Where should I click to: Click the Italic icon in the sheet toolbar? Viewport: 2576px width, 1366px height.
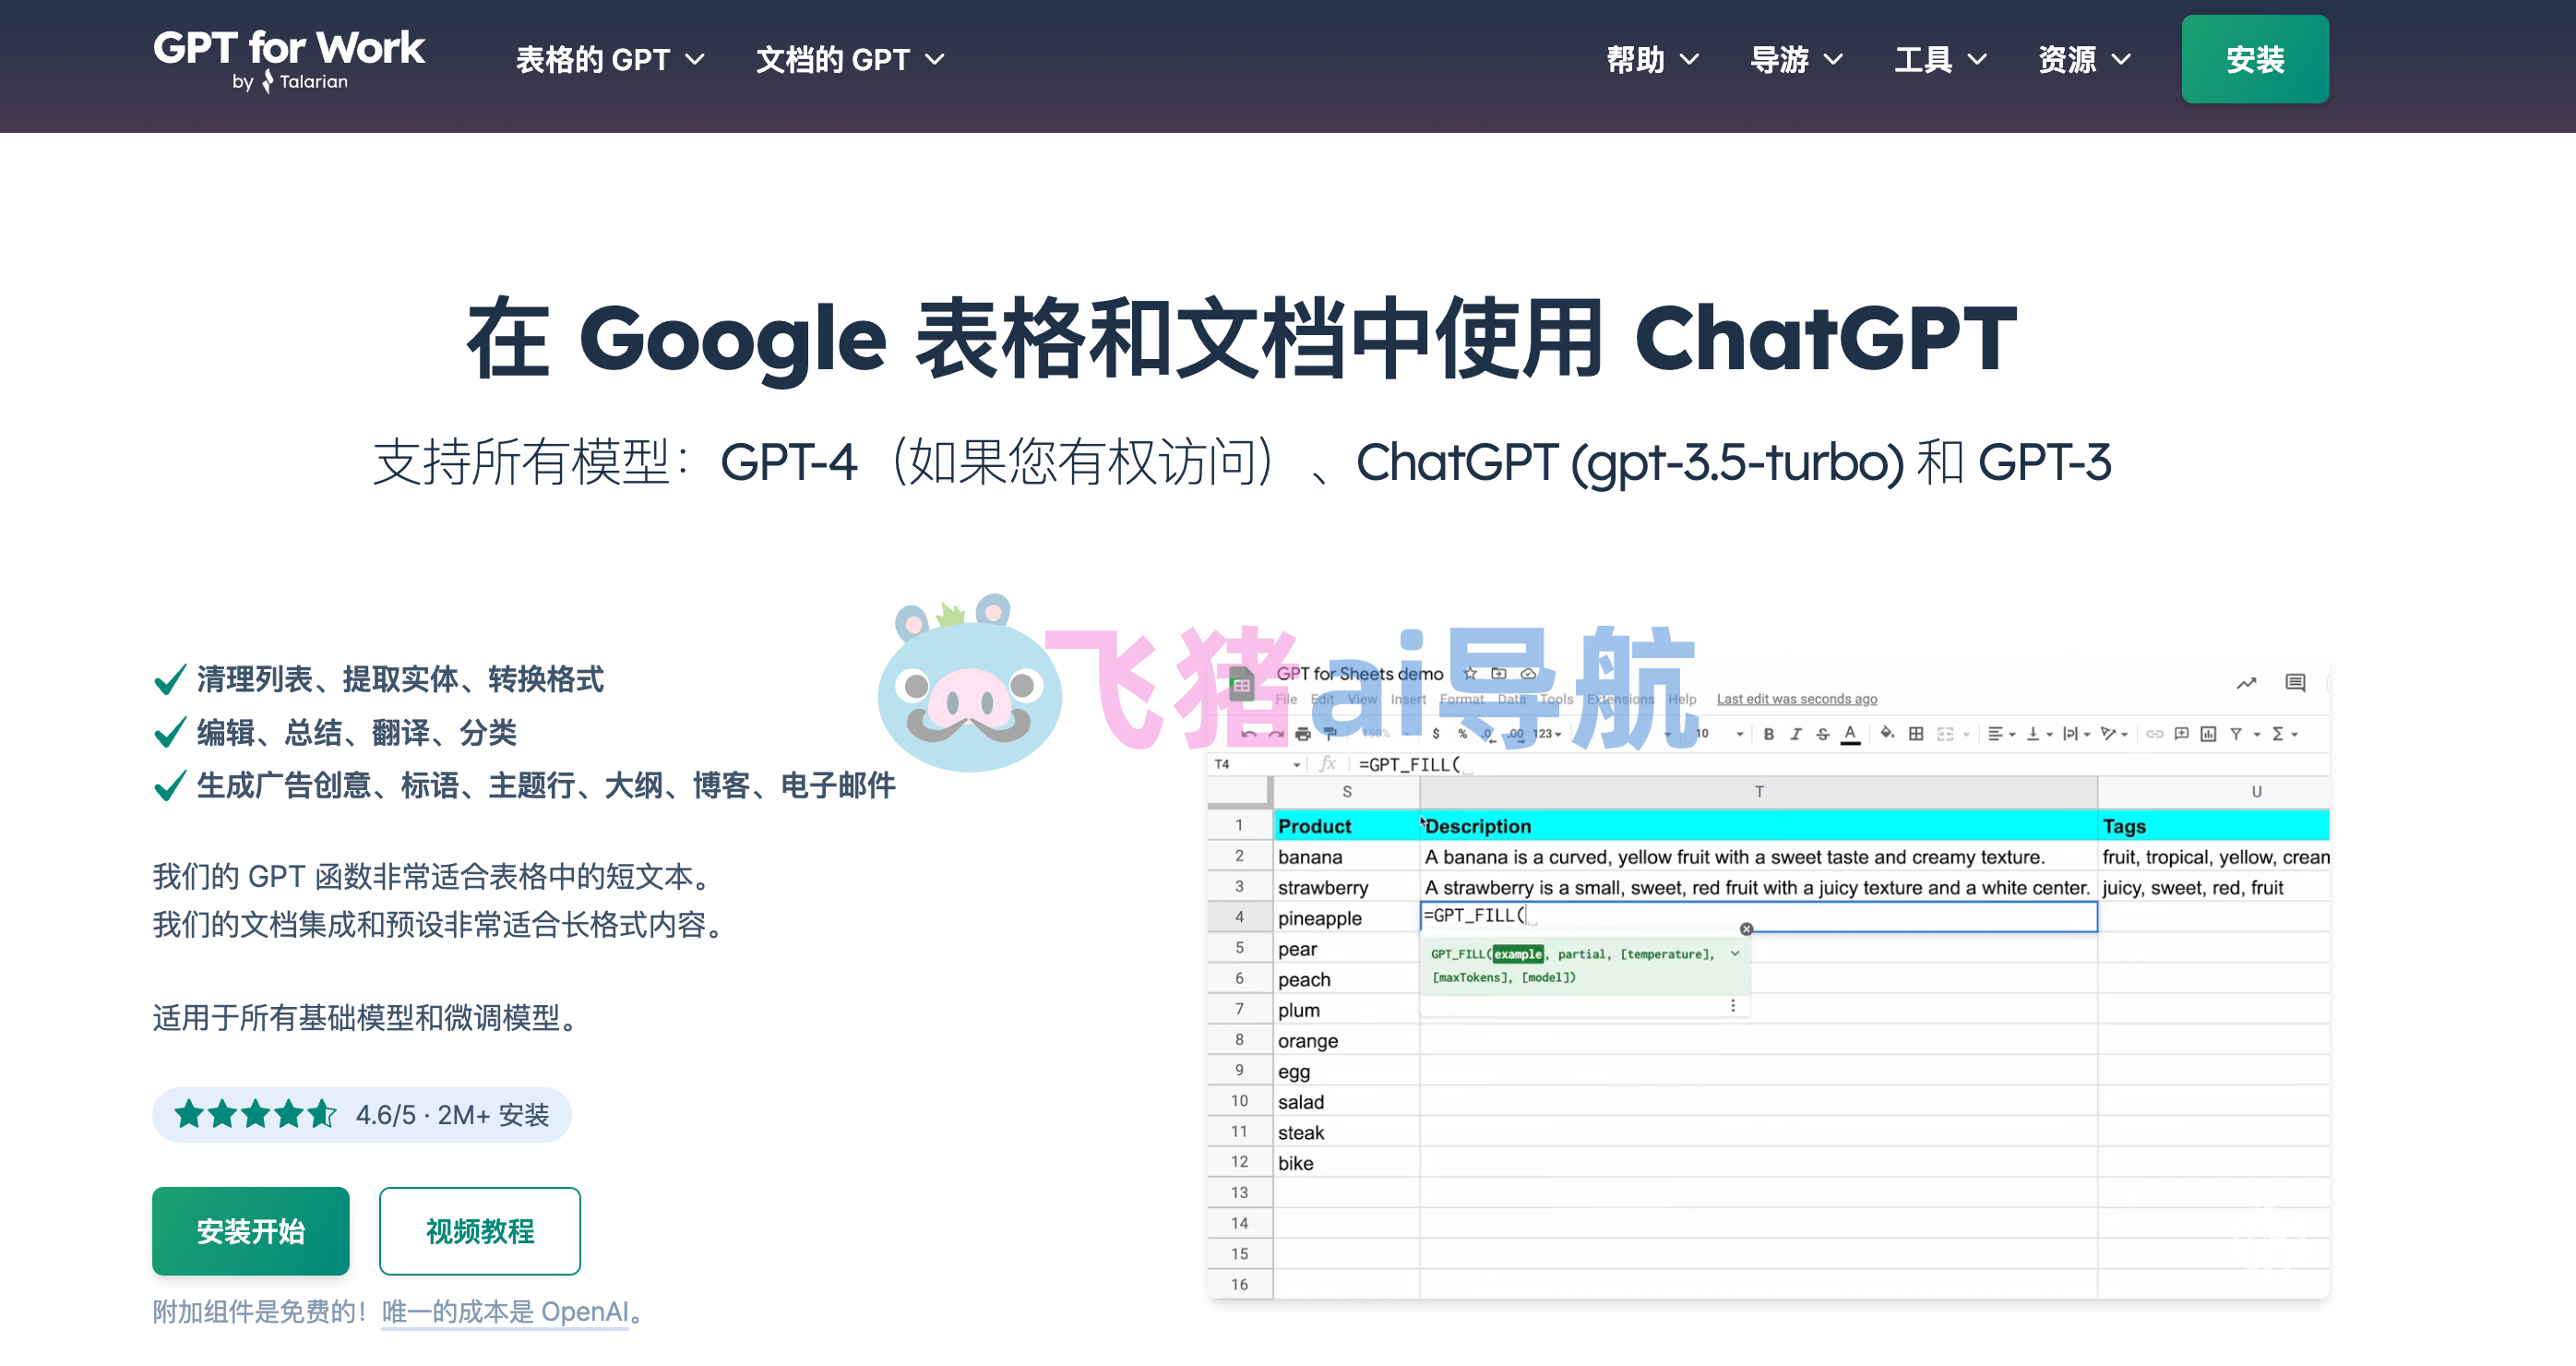[x=1795, y=734]
